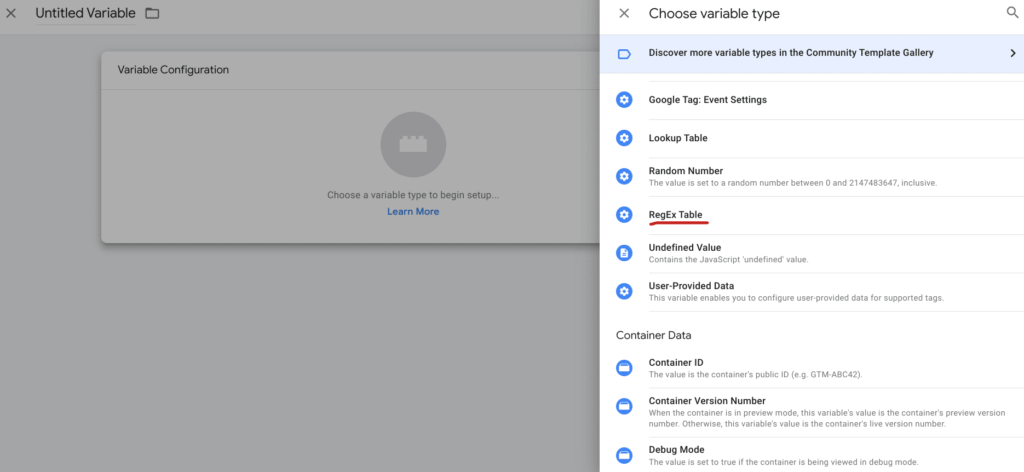Click the Lookup Table gear icon
This screenshot has width=1024, height=472.
624,138
